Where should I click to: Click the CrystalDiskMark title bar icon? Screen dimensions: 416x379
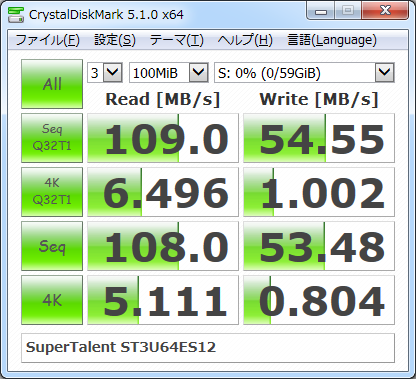(16, 14)
